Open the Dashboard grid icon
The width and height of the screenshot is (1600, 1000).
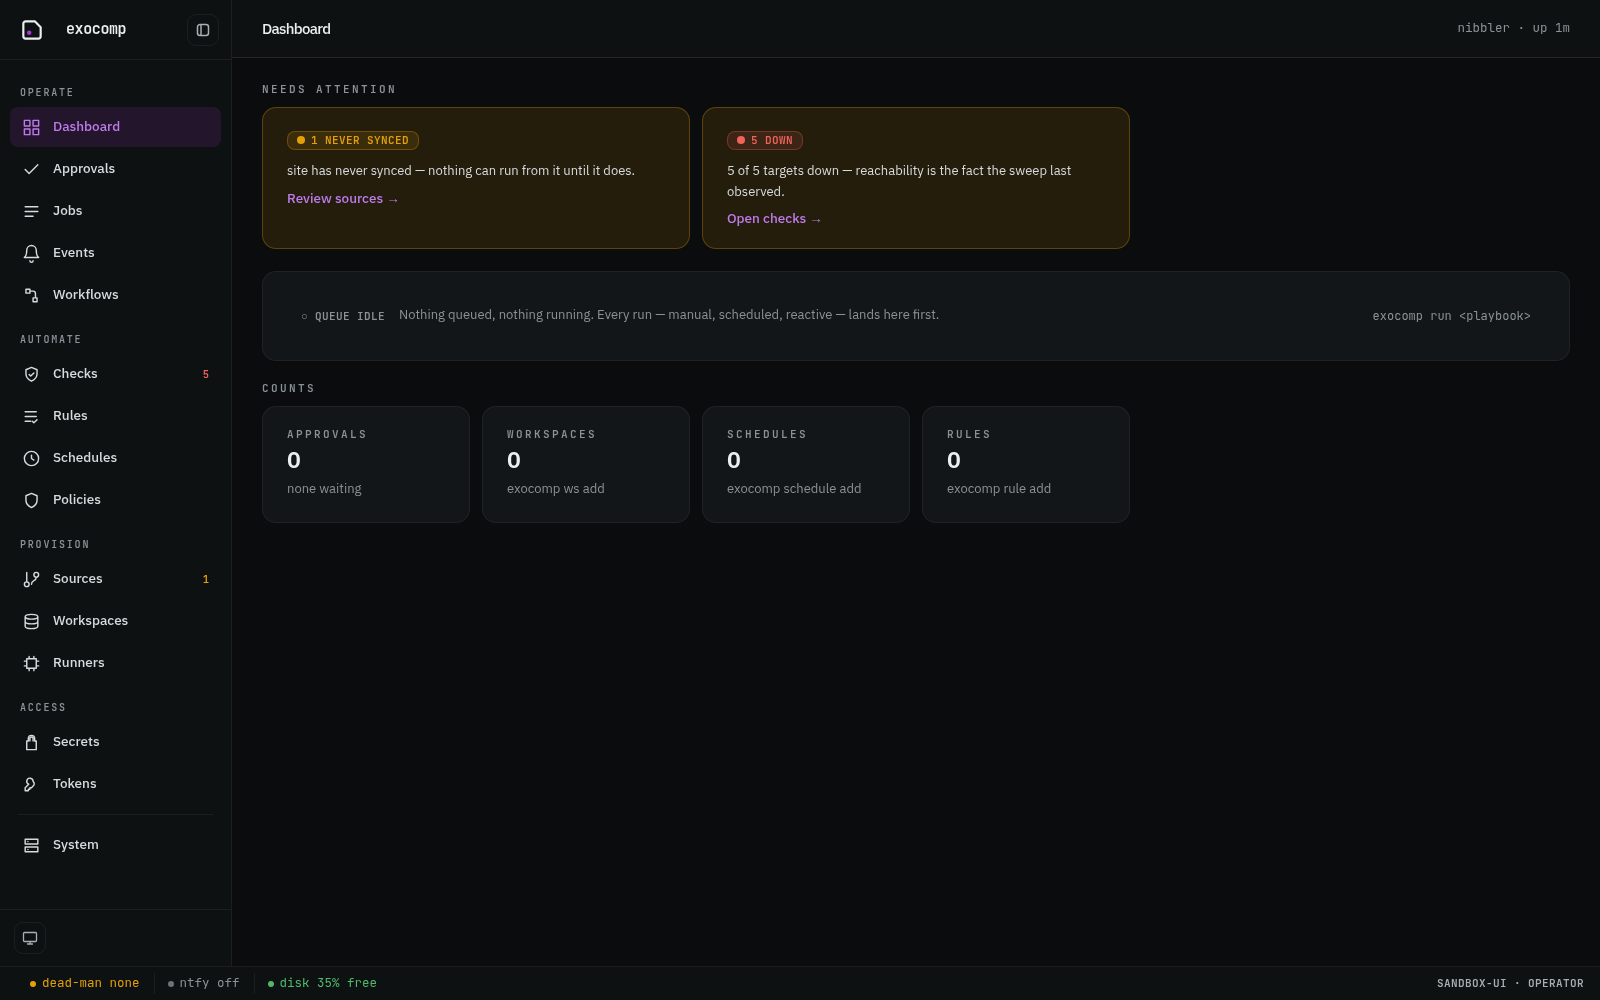32,127
